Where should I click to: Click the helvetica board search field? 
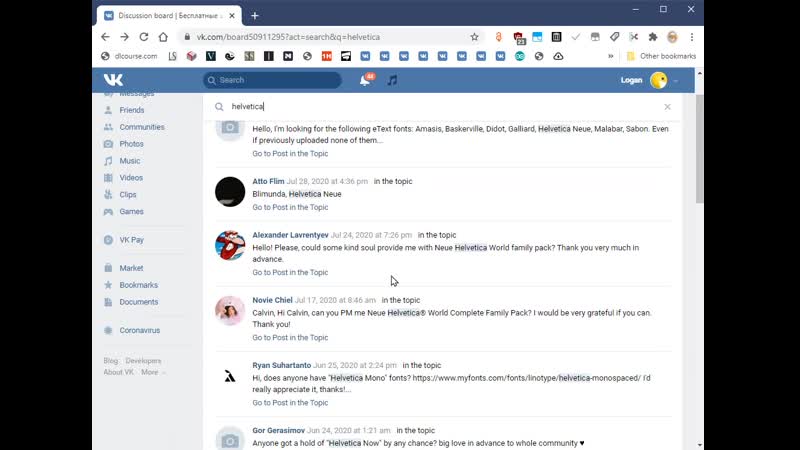coord(444,107)
